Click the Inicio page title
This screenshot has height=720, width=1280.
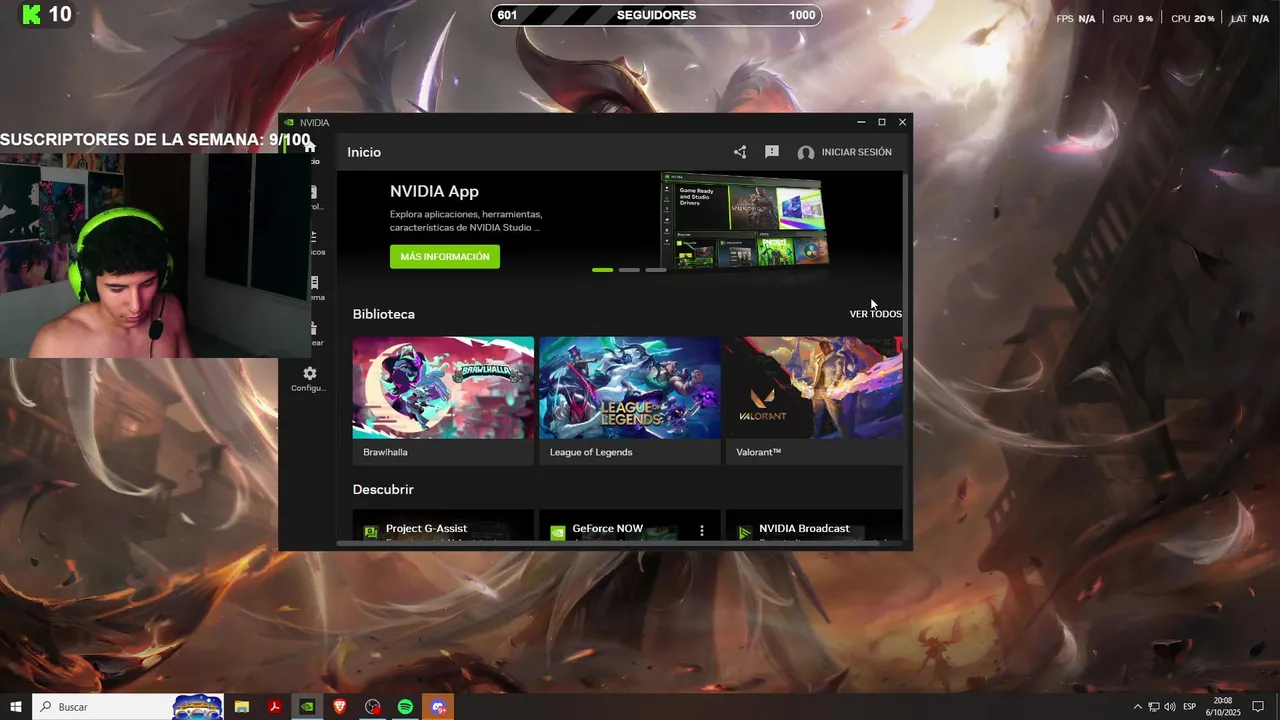coord(364,152)
